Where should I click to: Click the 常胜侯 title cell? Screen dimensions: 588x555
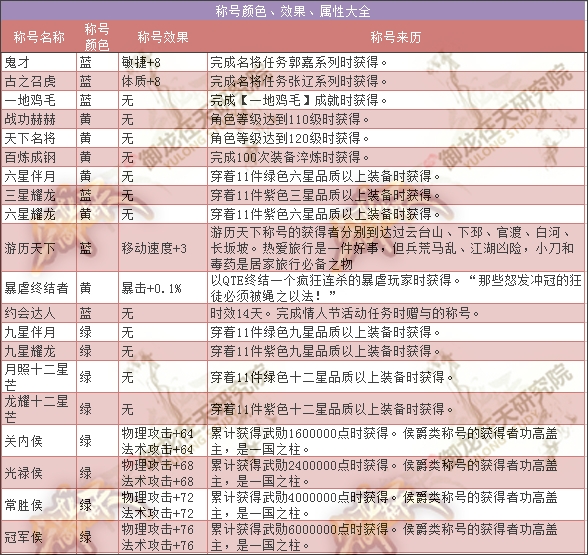pos(39,505)
